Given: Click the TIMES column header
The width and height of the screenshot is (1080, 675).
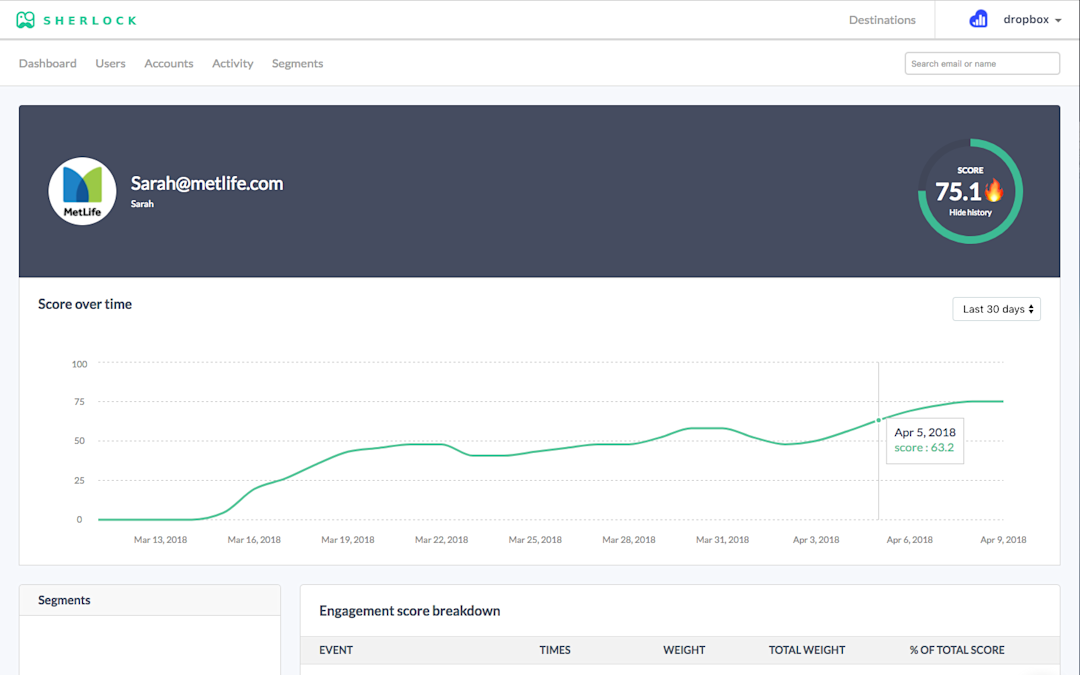Looking at the screenshot, I should point(555,650).
